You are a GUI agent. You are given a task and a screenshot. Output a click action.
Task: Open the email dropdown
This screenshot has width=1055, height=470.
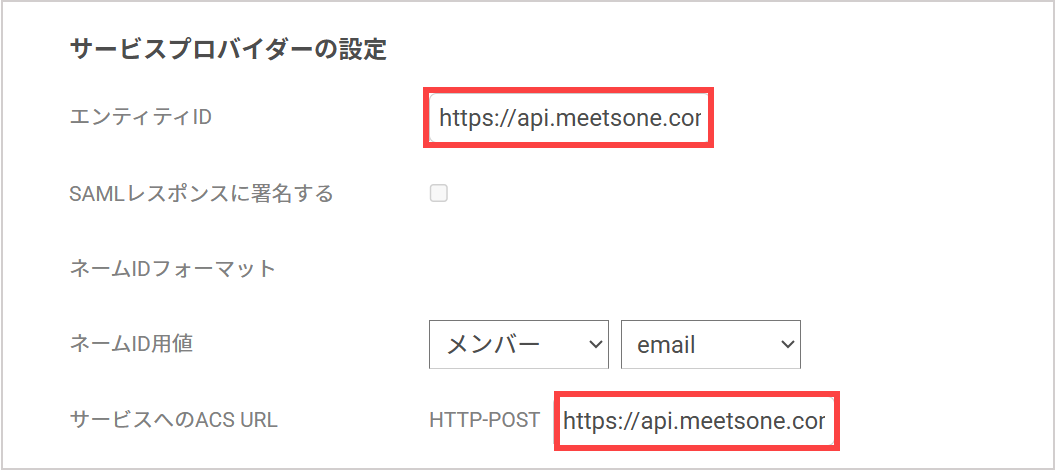click(711, 344)
